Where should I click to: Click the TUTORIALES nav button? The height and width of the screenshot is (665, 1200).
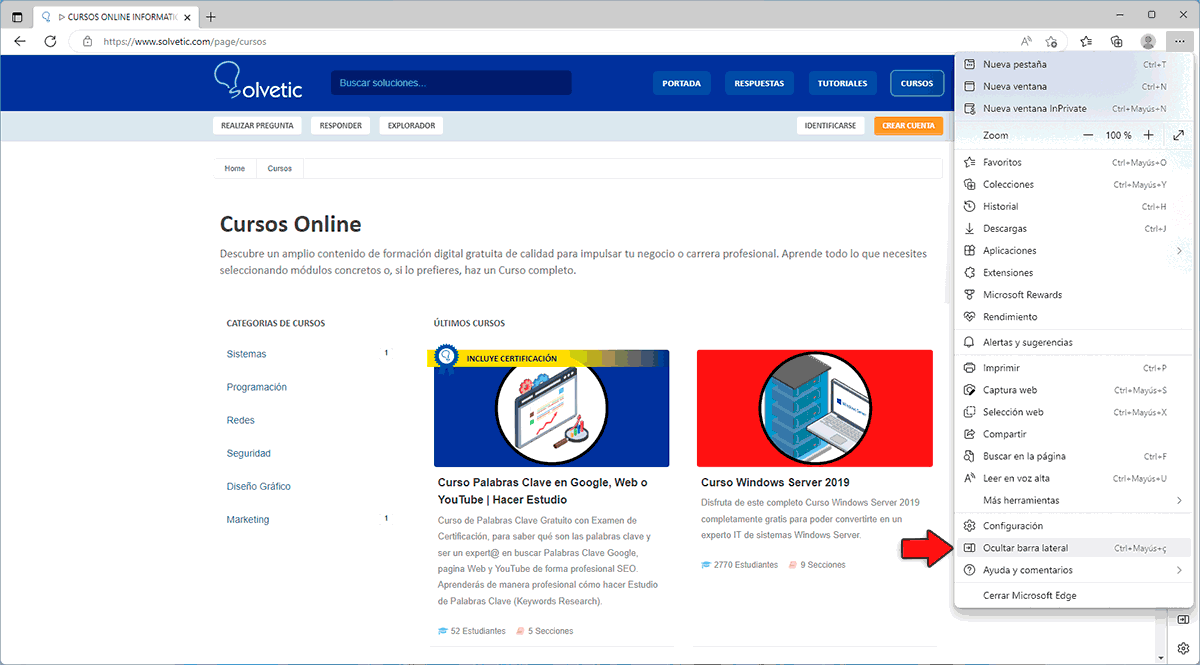pos(842,83)
